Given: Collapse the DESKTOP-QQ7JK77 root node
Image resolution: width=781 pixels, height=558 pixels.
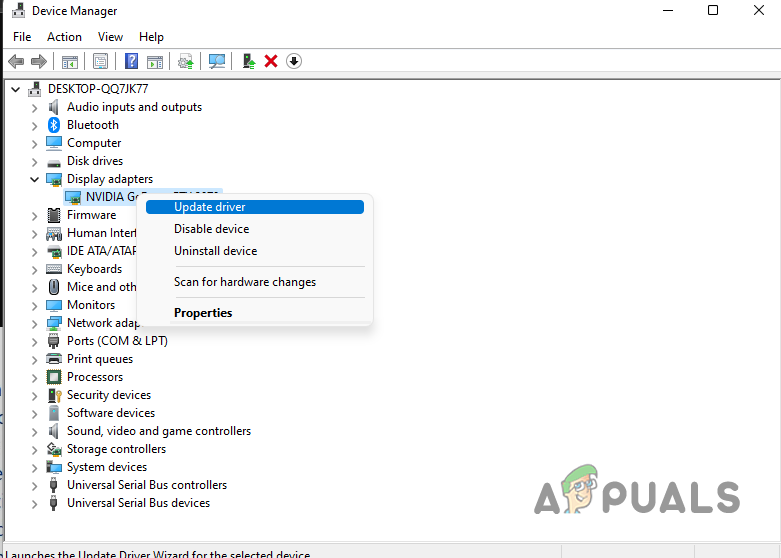Looking at the screenshot, I should 15,90.
